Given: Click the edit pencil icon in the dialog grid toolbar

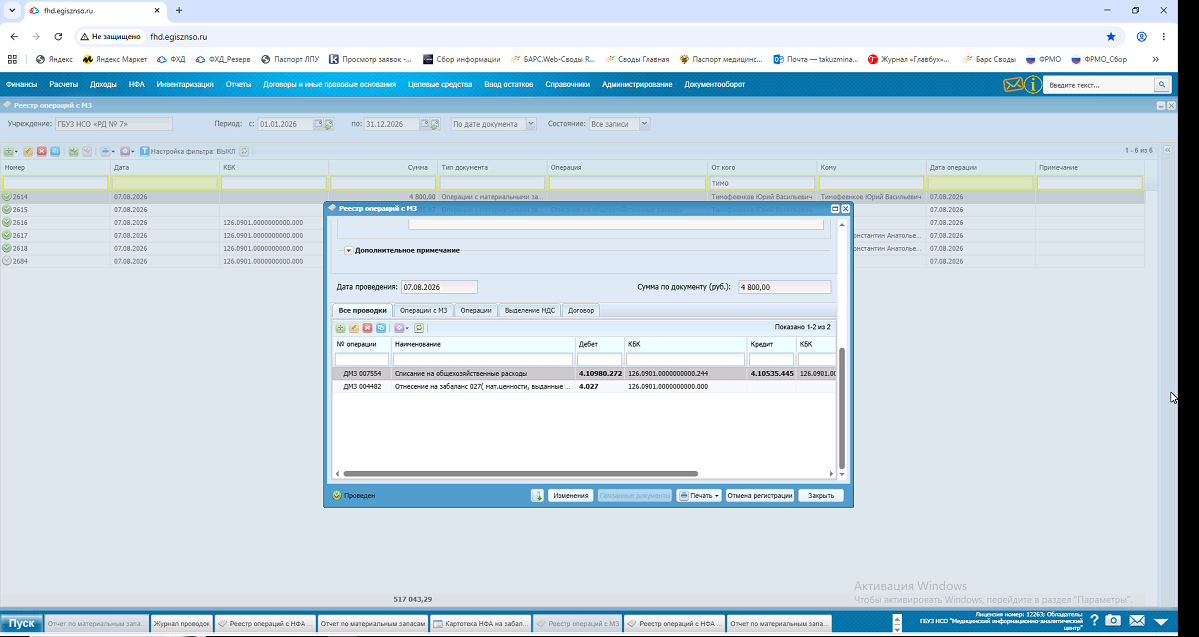Looking at the screenshot, I should (354, 327).
